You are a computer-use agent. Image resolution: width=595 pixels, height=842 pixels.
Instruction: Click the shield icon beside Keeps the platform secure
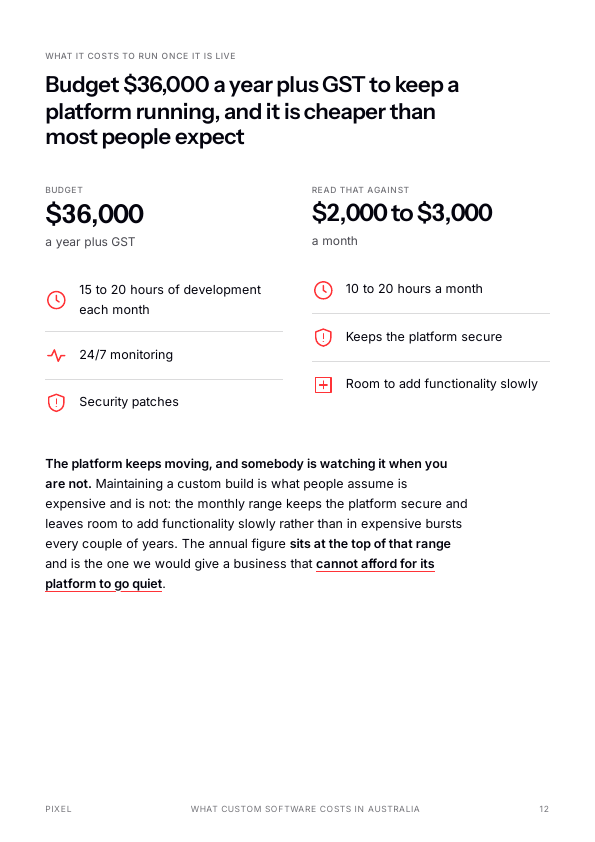(323, 337)
